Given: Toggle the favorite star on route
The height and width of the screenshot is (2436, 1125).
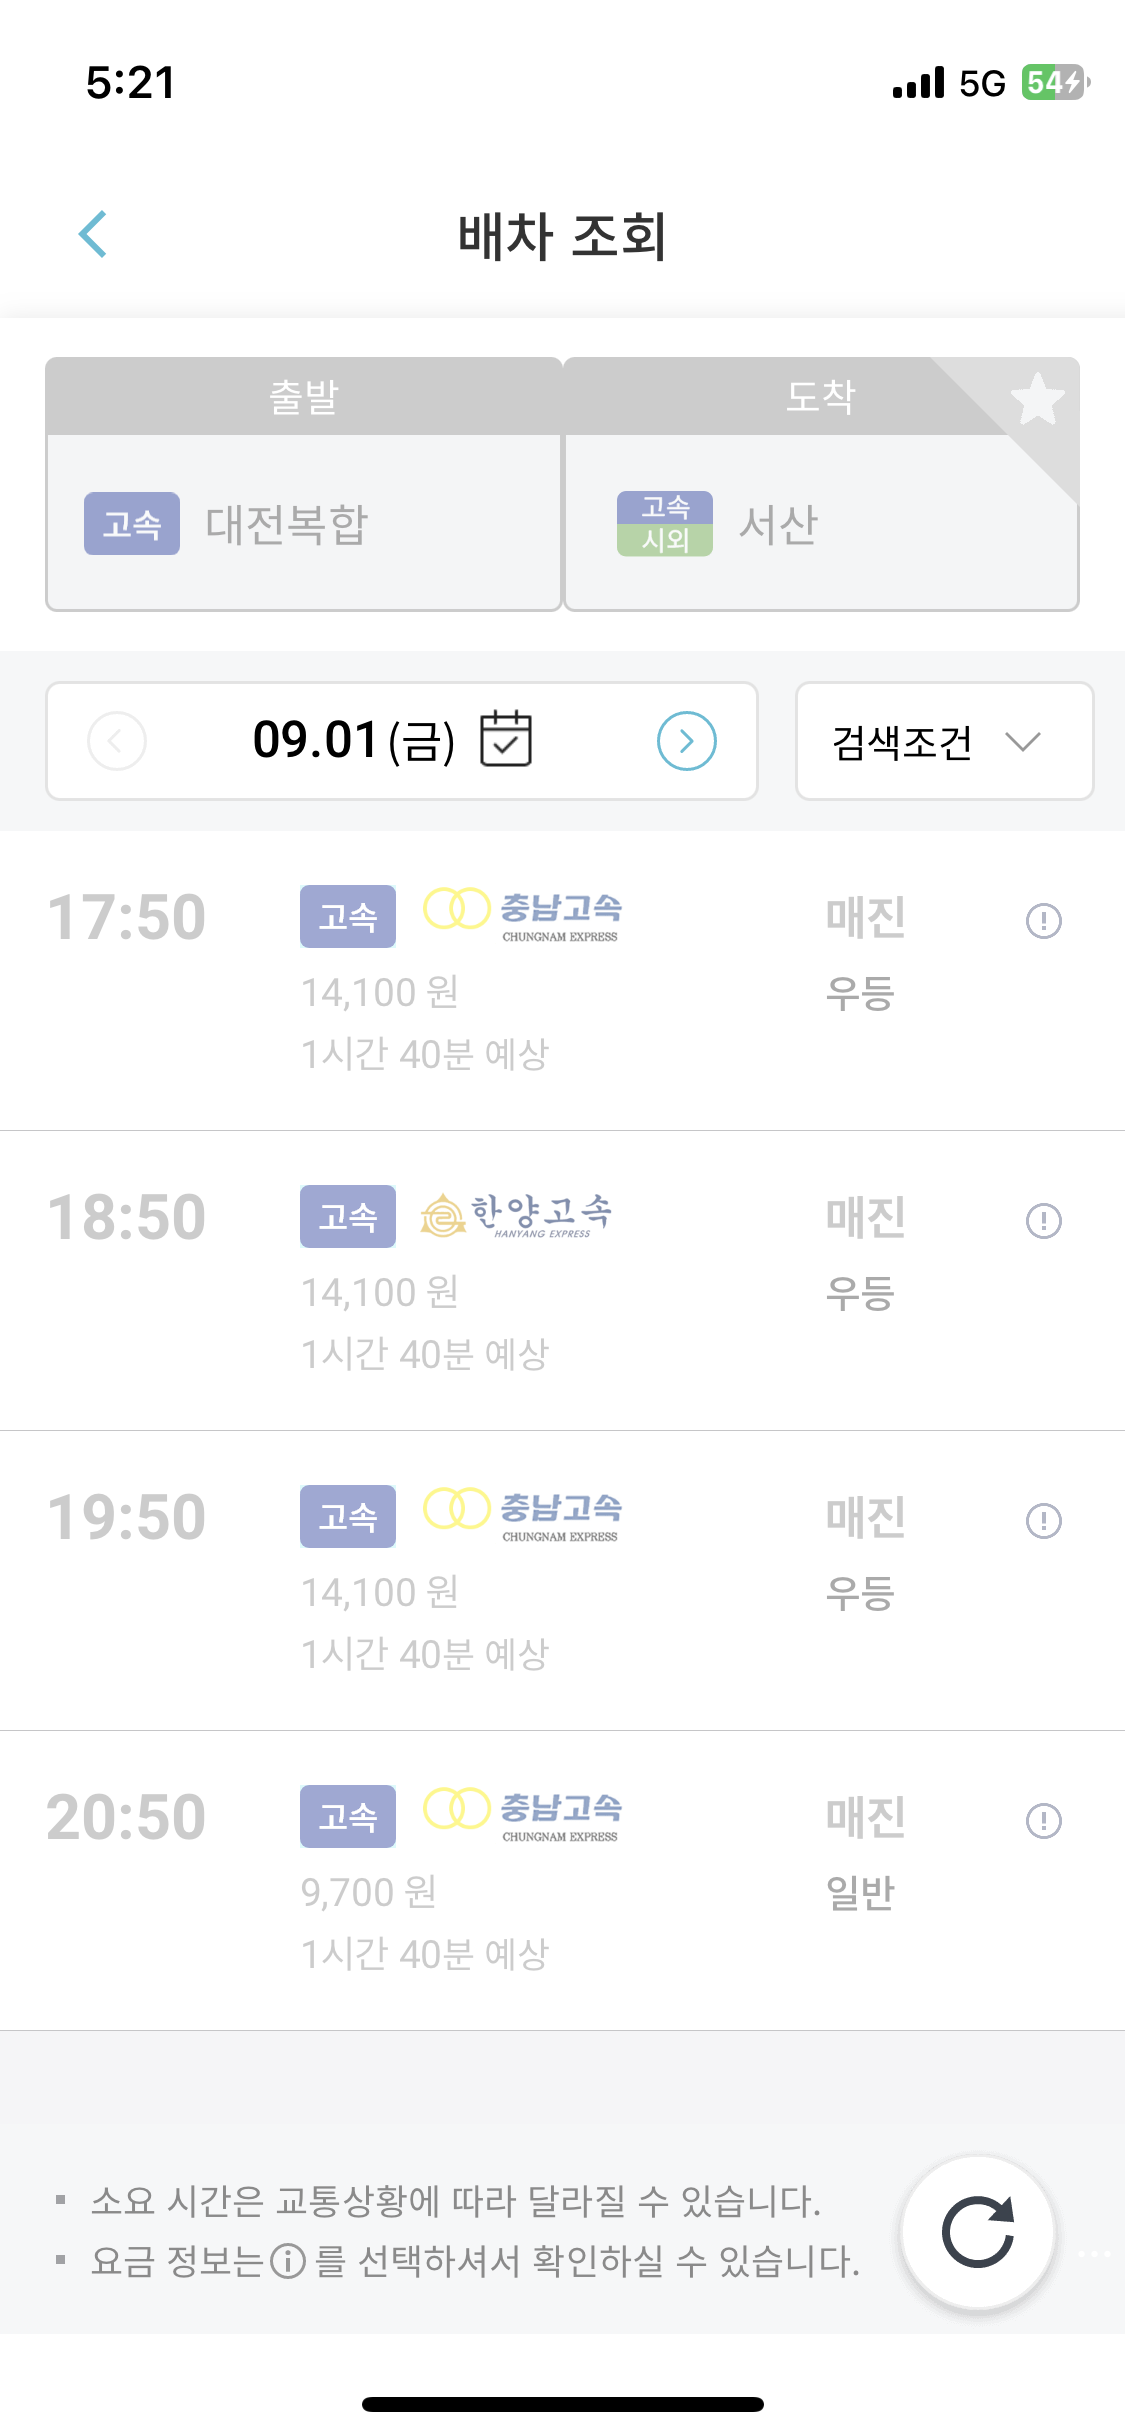Looking at the screenshot, I should pos(1037,398).
